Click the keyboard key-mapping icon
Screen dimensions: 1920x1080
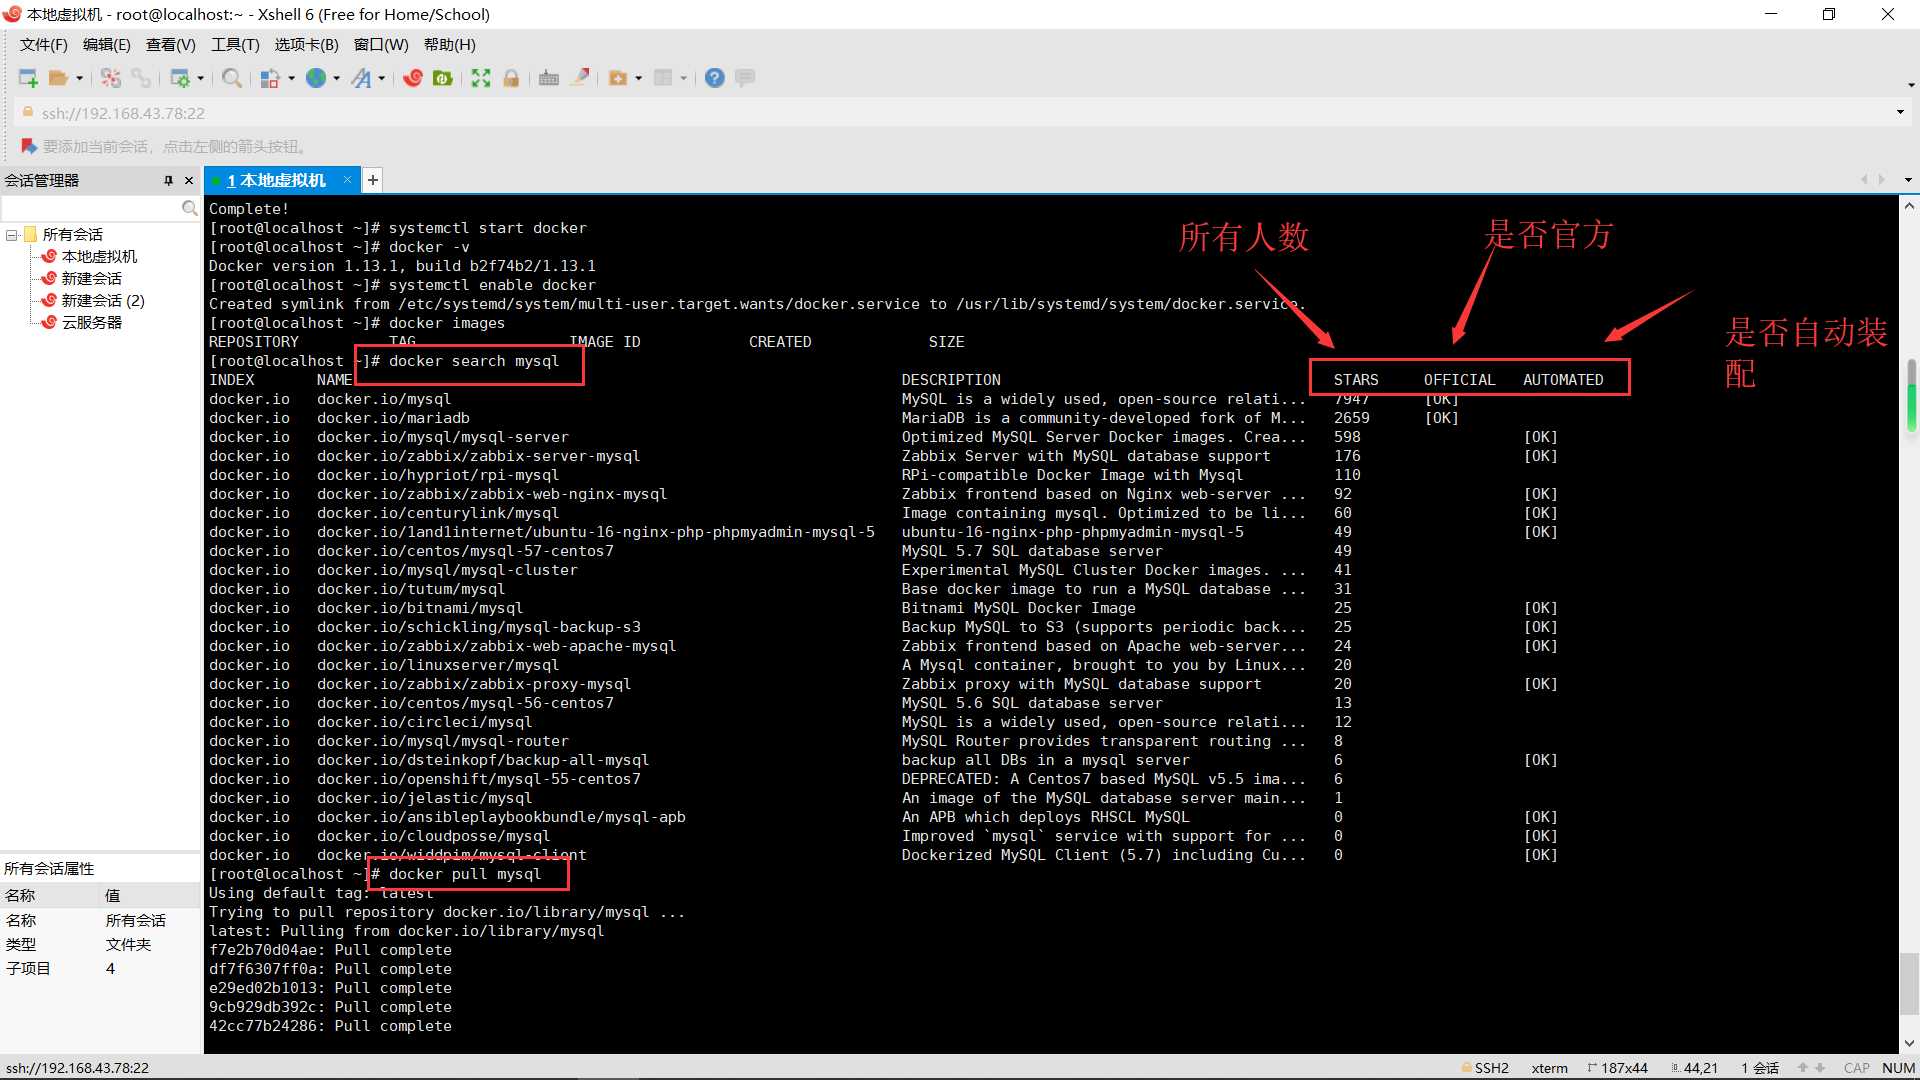pos(549,78)
